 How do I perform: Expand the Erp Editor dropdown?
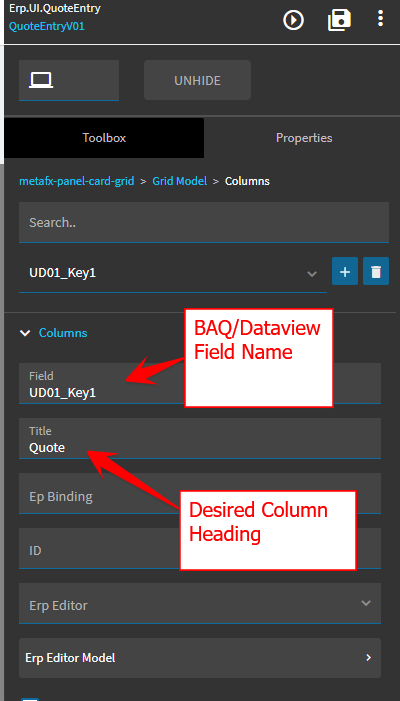click(x=200, y=603)
